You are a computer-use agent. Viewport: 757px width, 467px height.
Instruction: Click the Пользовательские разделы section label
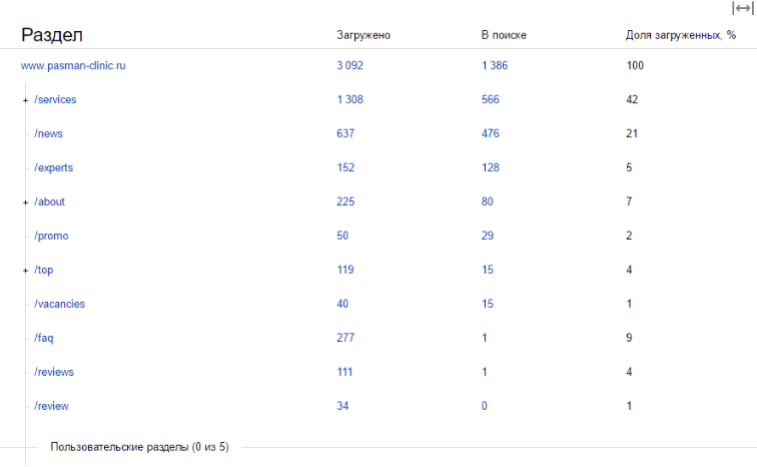[140, 447]
